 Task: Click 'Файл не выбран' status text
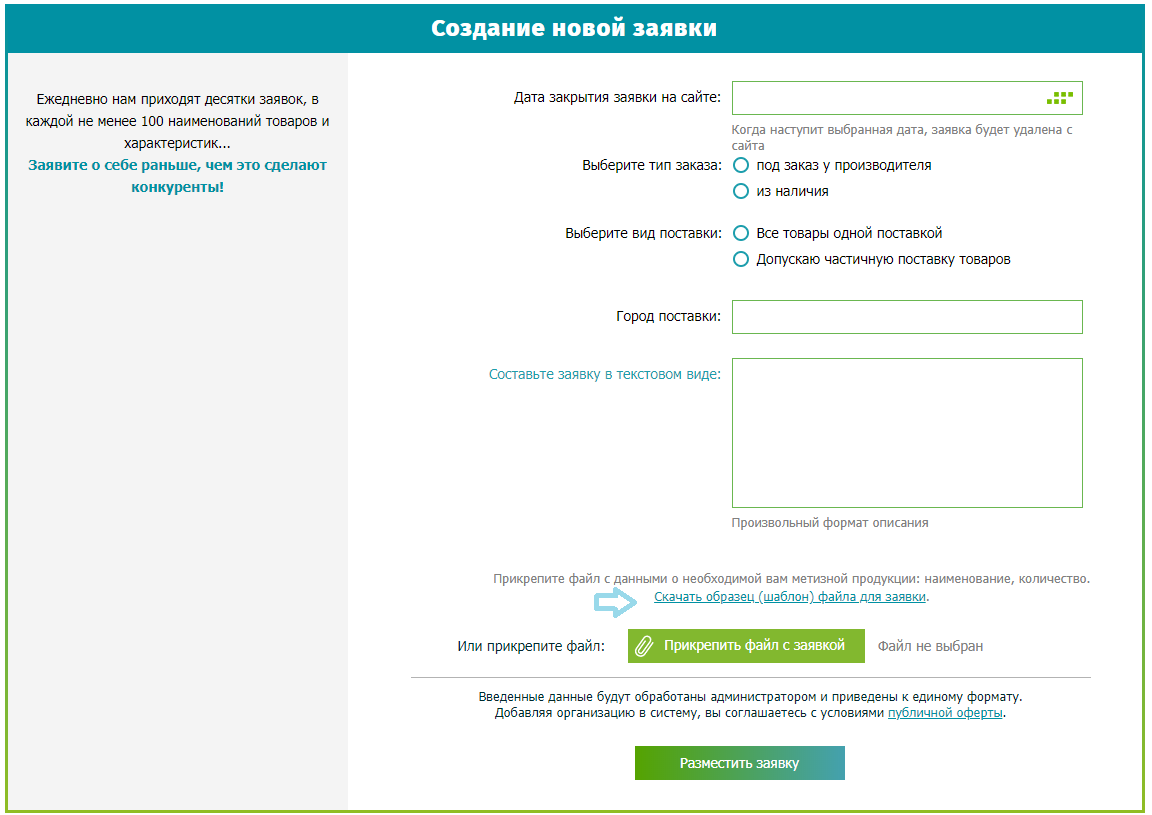[930, 646]
